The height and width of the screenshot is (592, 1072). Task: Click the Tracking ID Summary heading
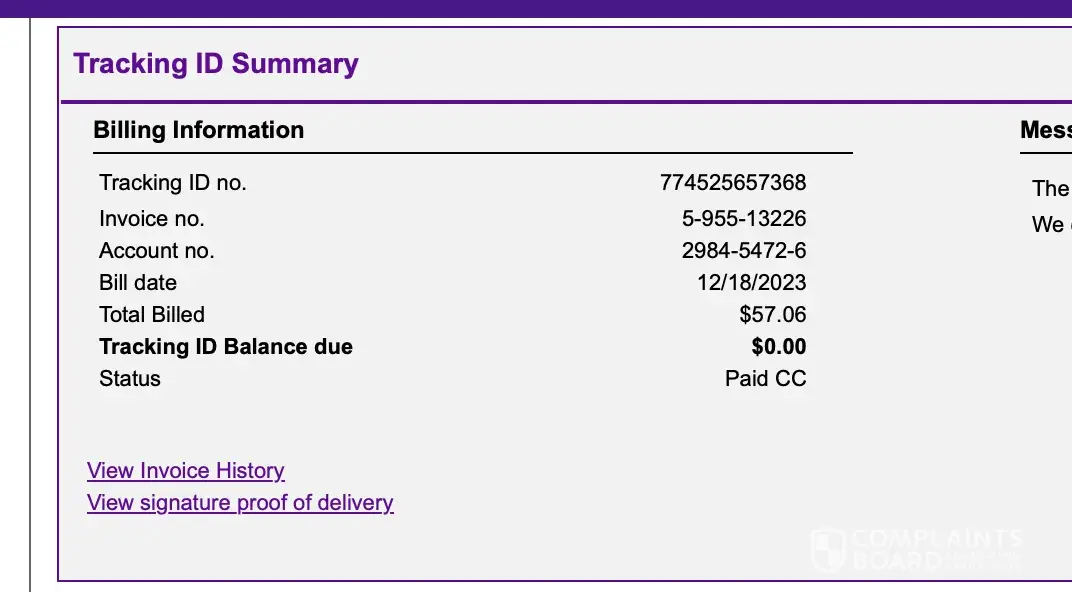click(216, 64)
